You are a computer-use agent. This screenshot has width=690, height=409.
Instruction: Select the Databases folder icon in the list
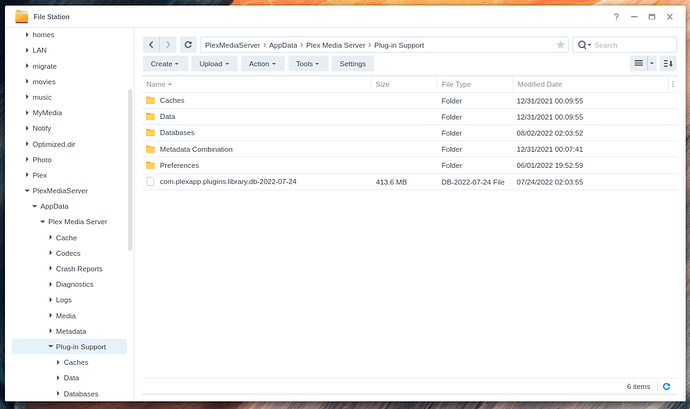[x=150, y=133]
